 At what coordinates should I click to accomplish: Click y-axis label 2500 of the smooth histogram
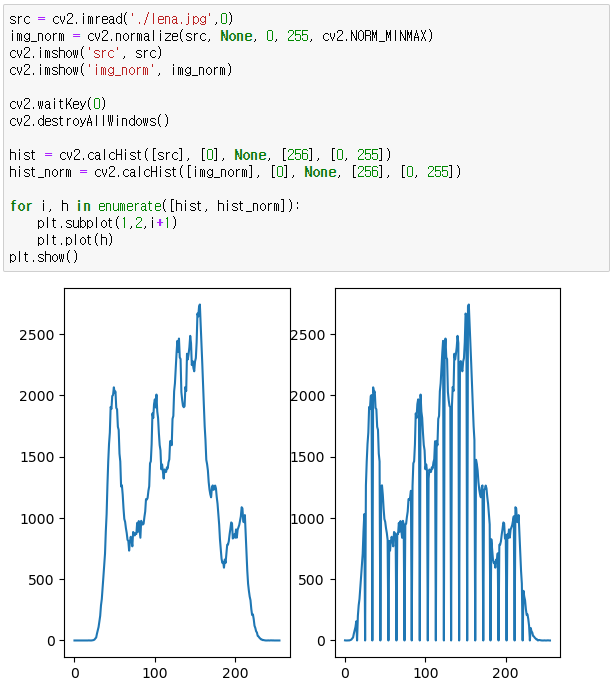click(x=37, y=335)
